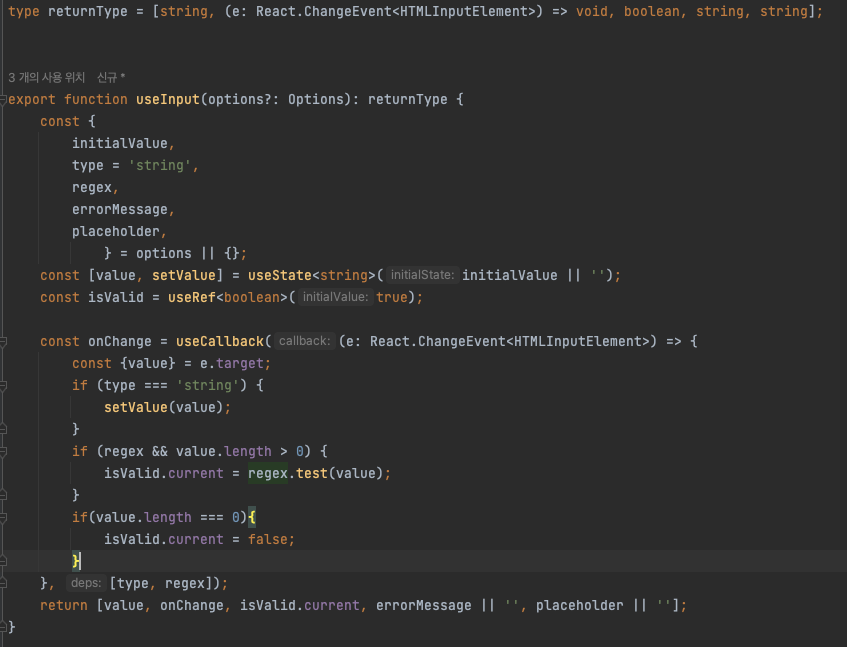Click boolean in useRef<boolean>
847x647 pixels.
click(252, 298)
